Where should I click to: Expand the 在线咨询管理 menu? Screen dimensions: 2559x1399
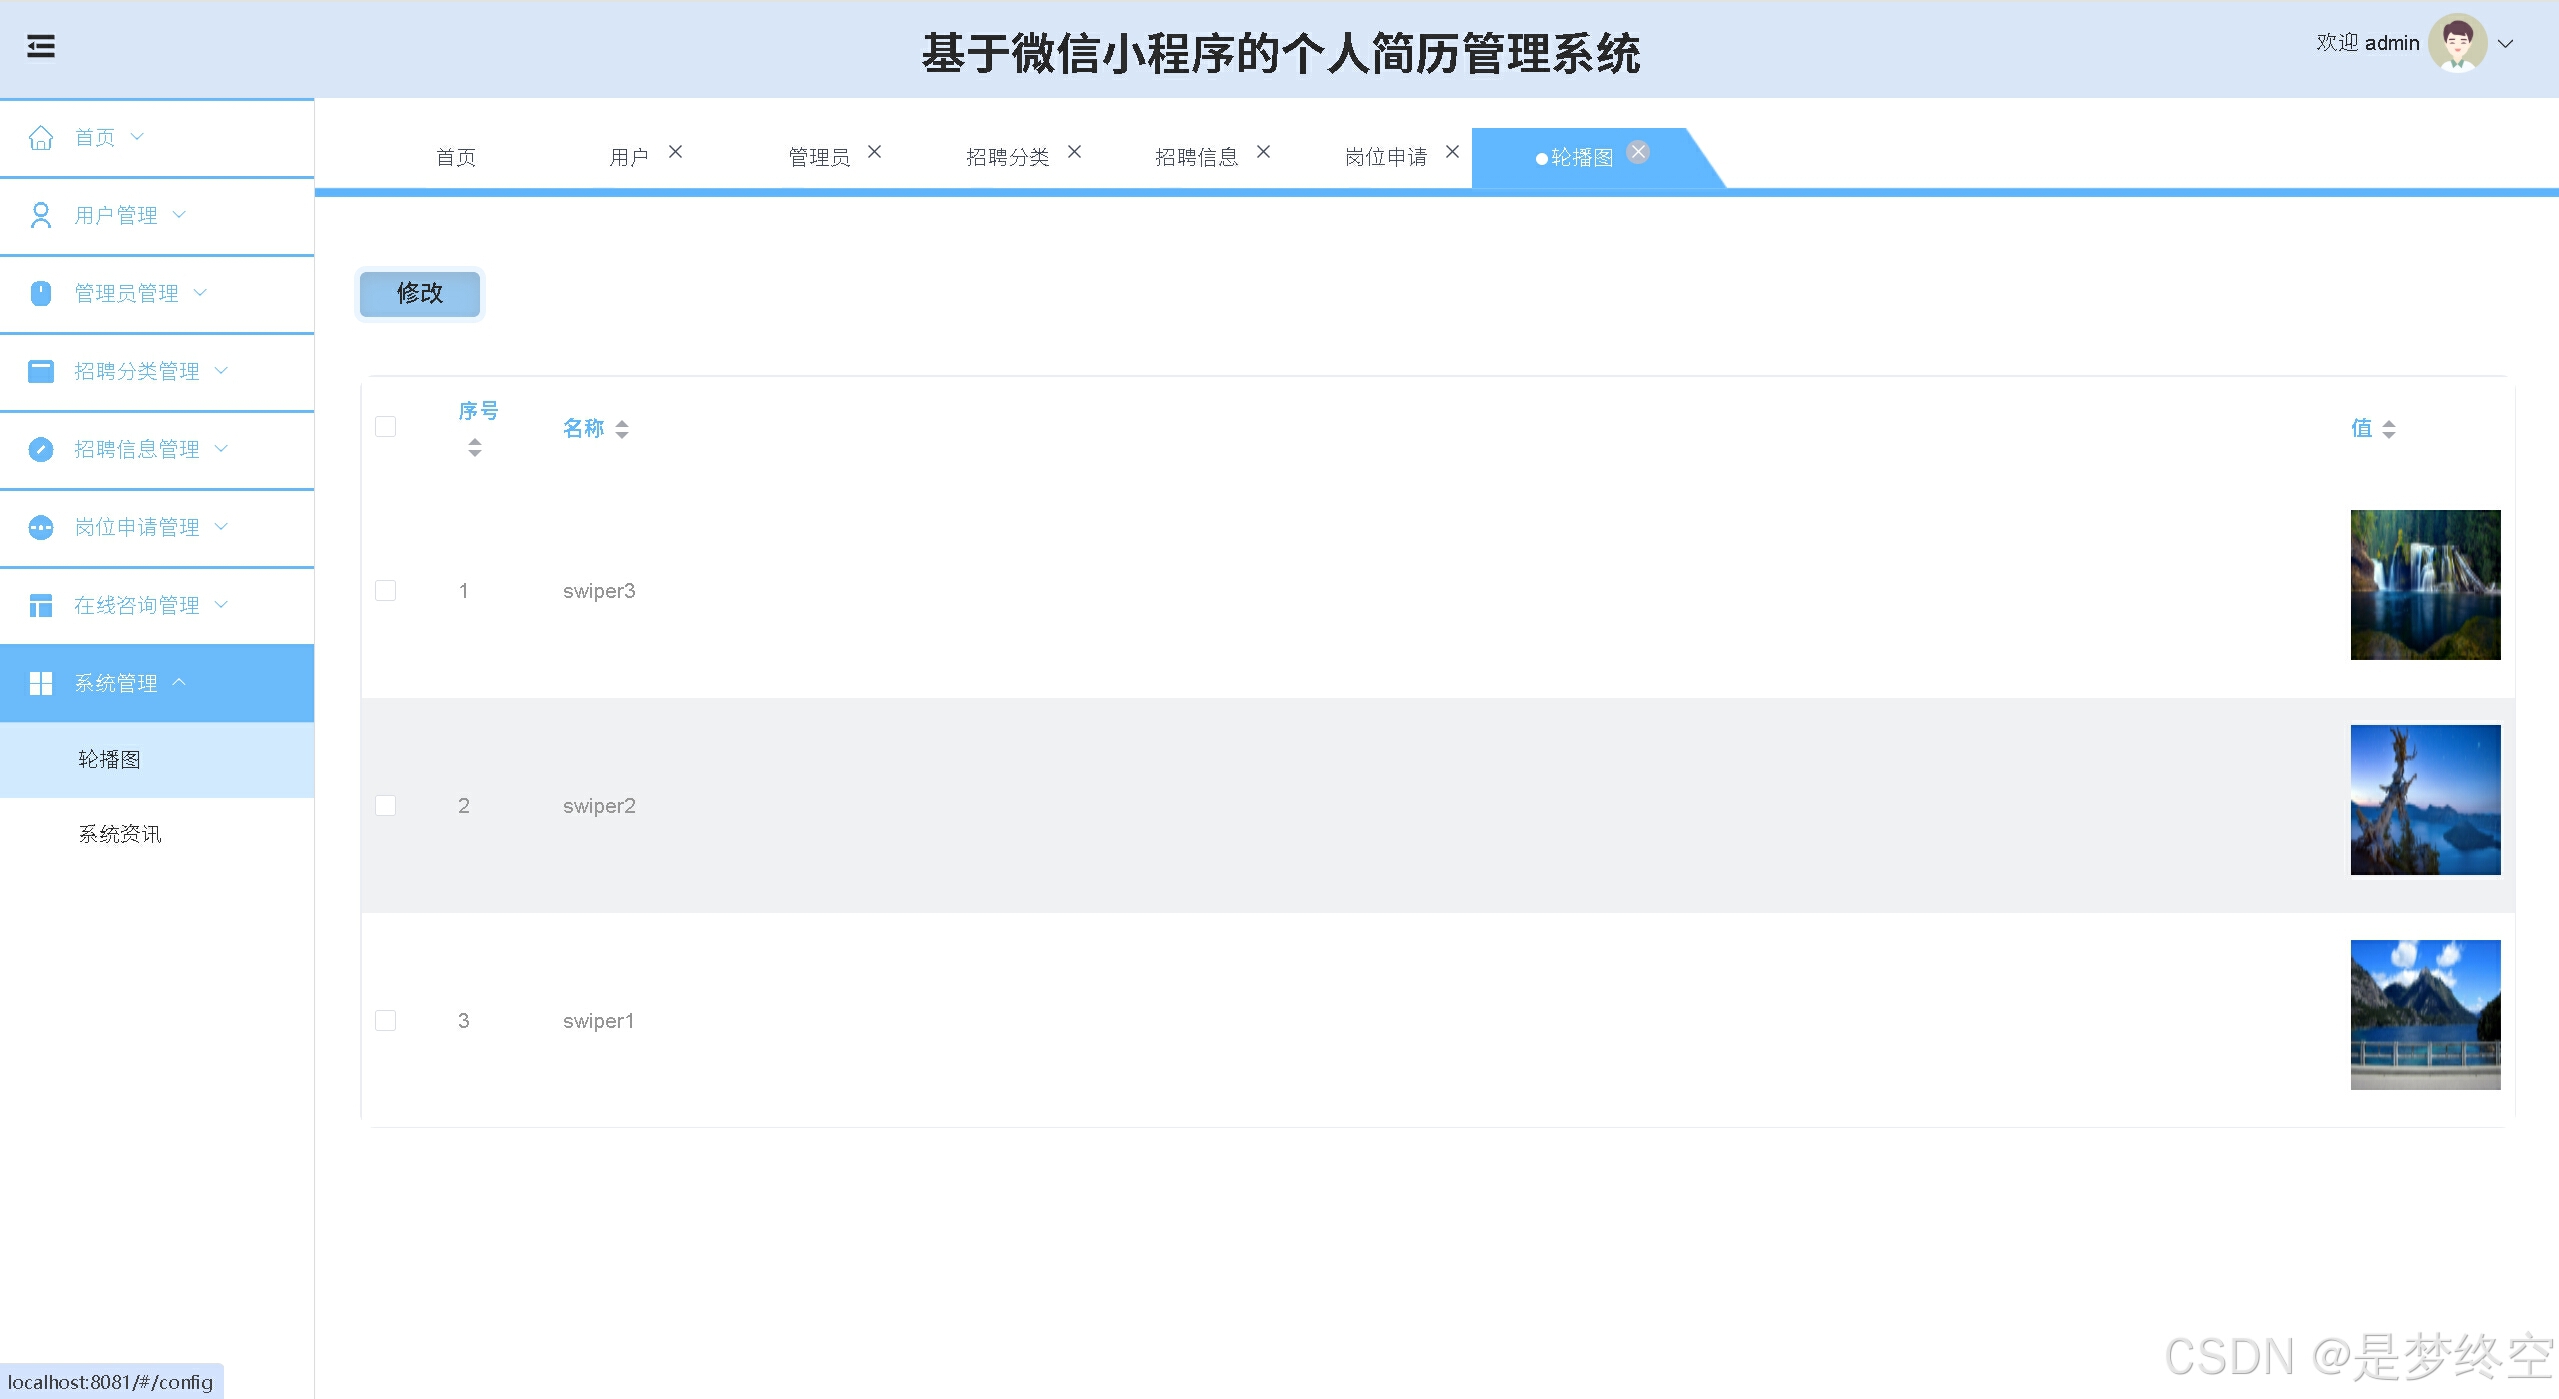(x=137, y=605)
